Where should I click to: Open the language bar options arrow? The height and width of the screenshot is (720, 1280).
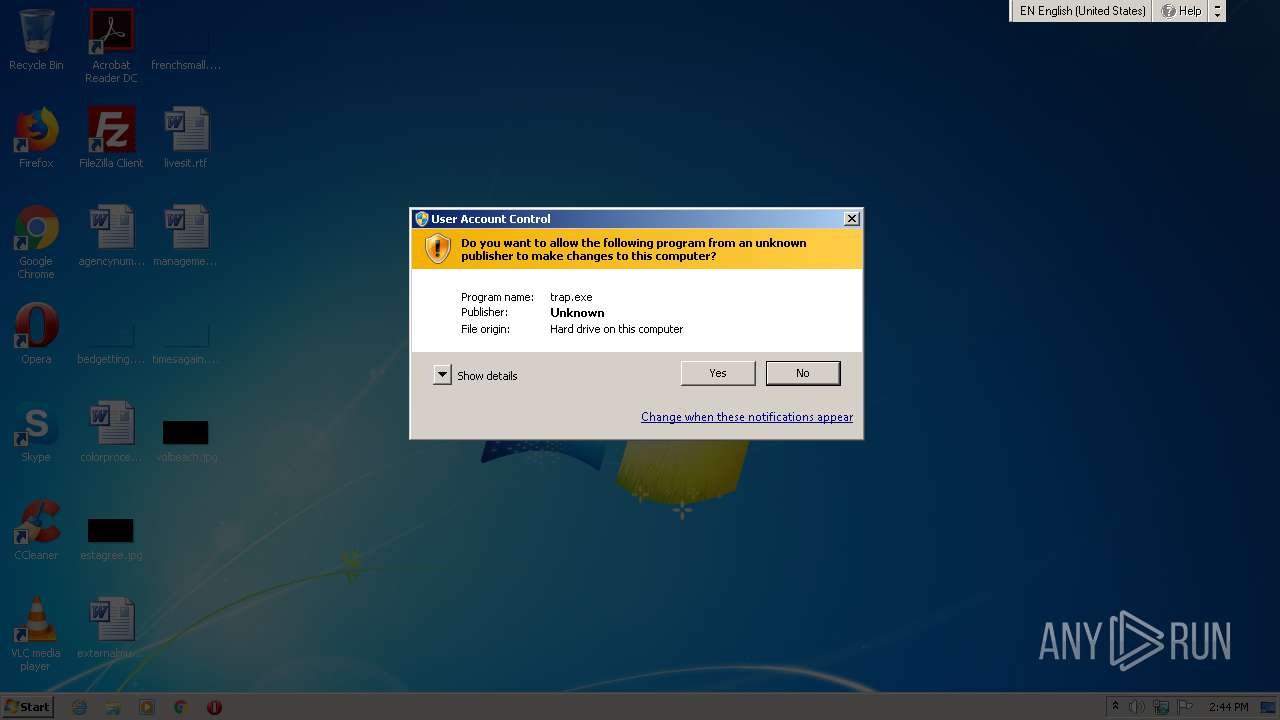coord(1217,11)
